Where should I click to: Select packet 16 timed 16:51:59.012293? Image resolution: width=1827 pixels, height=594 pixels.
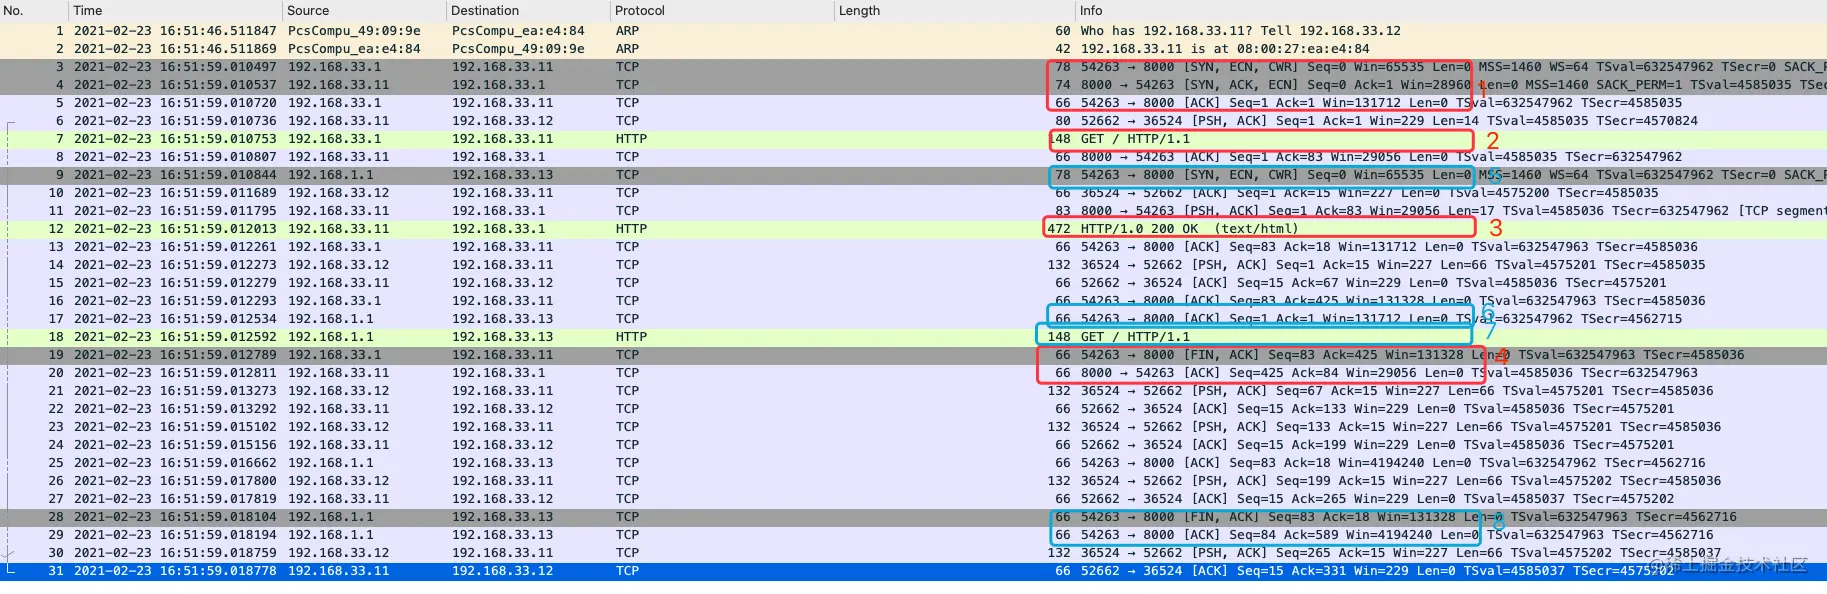(913, 301)
